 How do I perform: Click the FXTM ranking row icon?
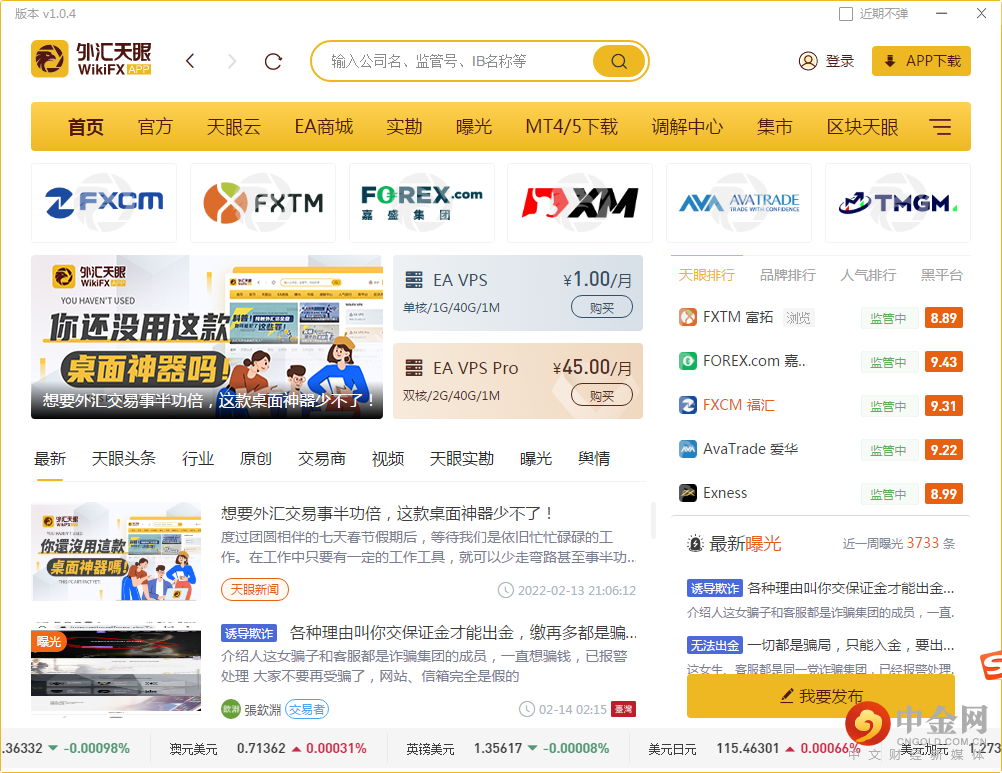(688, 317)
